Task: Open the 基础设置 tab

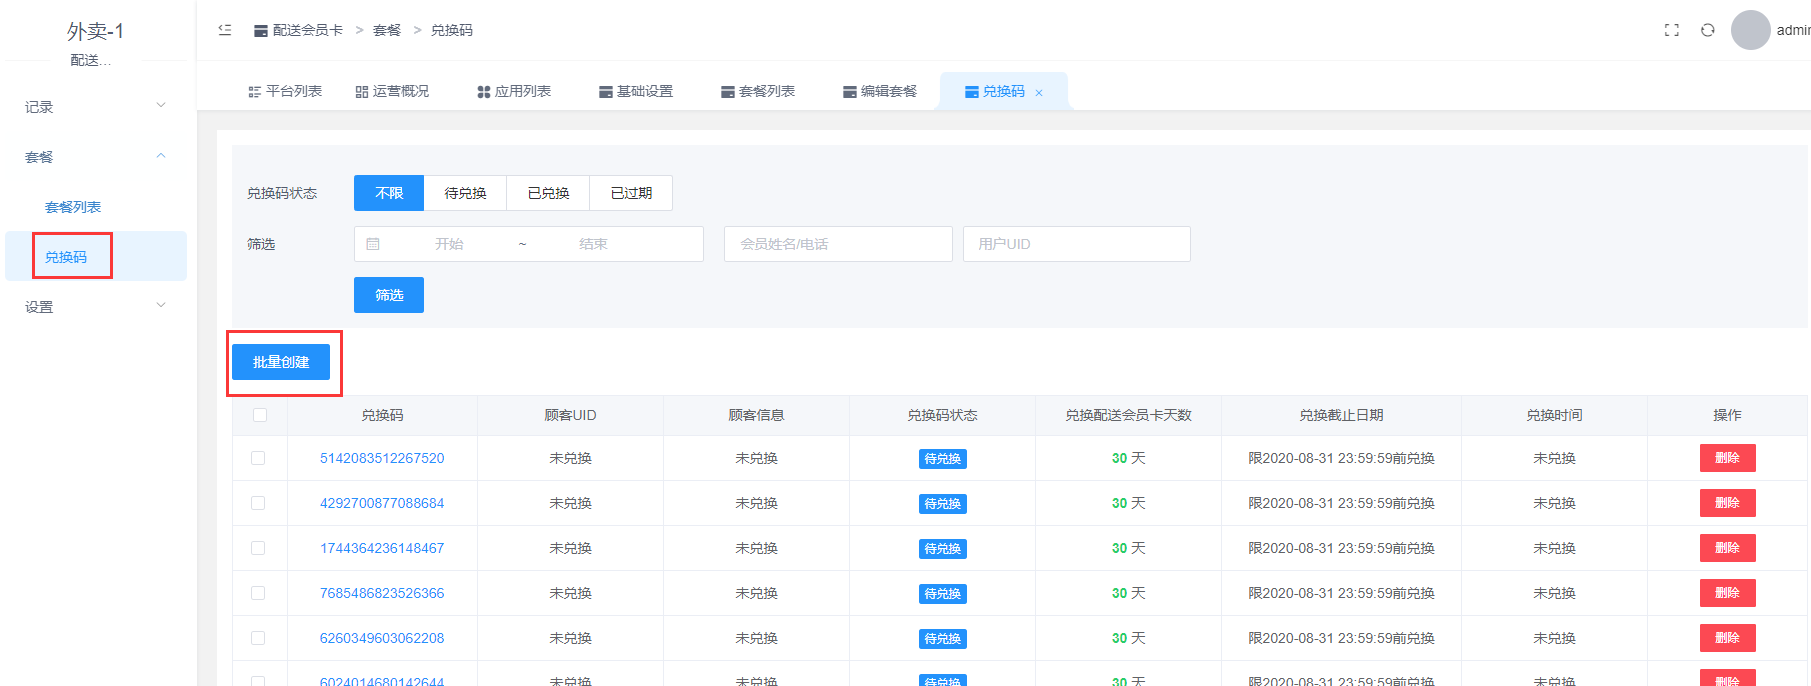Action: [x=636, y=91]
